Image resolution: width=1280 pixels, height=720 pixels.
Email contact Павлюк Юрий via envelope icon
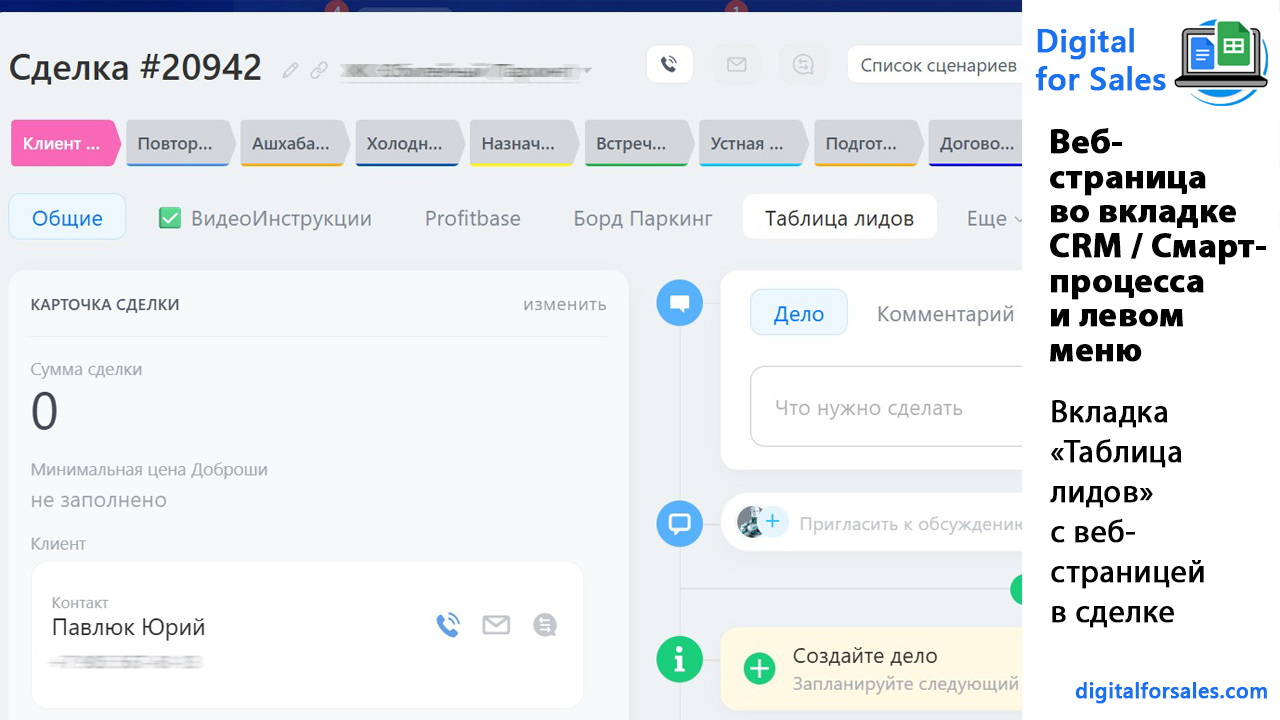496,626
